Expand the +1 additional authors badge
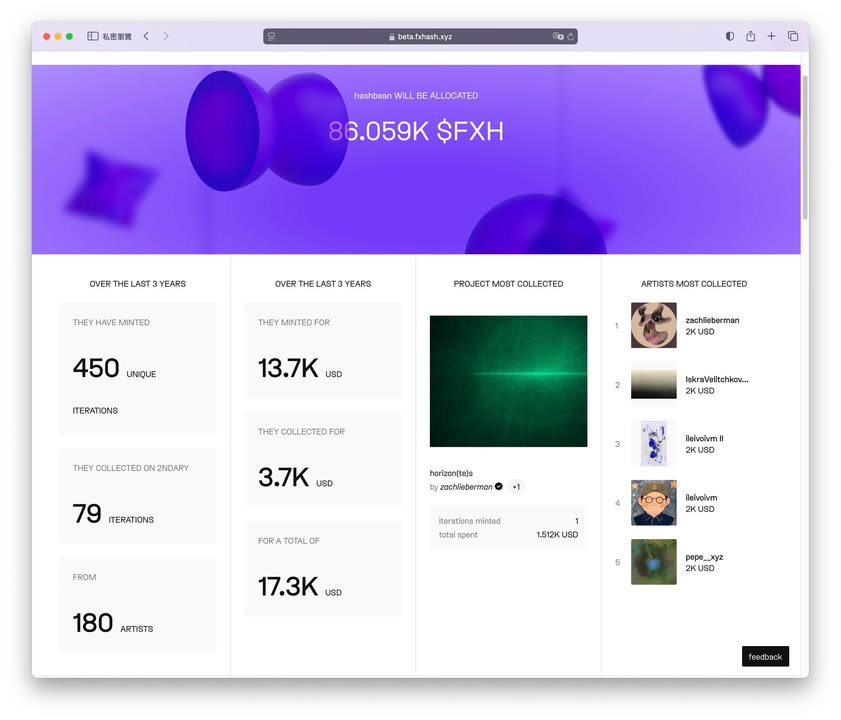 coord(515,487)
